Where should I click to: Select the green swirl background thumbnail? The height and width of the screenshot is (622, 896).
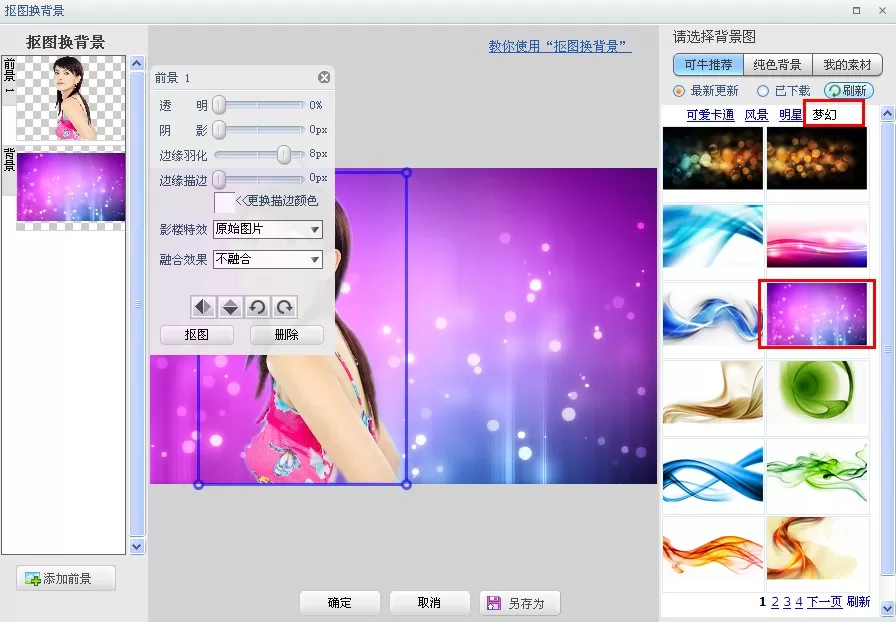(817, 393)
